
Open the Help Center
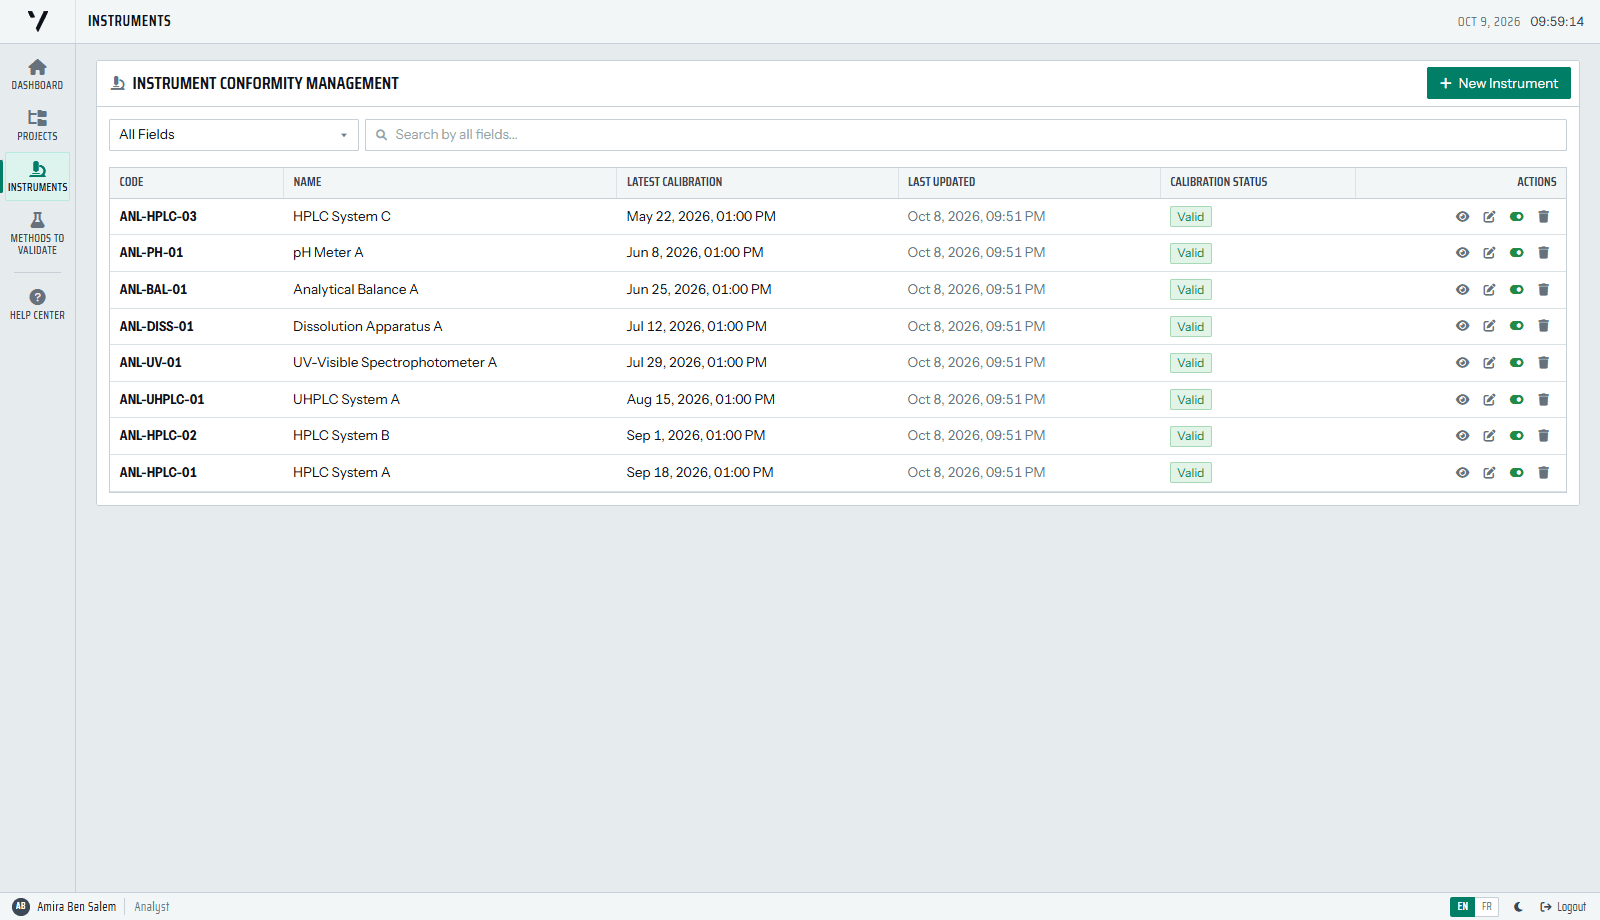click(x=37, y=303)
